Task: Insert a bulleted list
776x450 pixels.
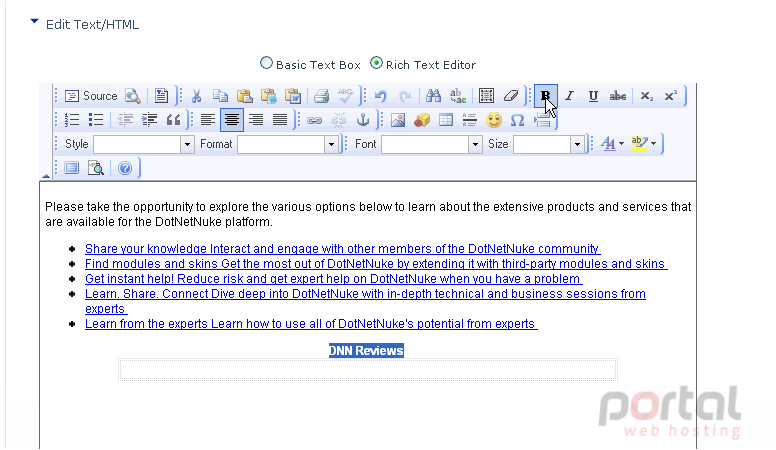Action: (96, 120)
